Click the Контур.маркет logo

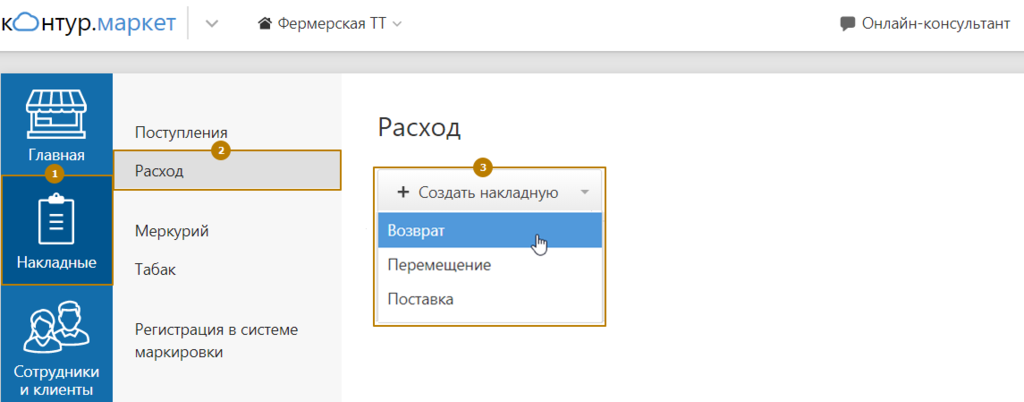coord(89,23)
